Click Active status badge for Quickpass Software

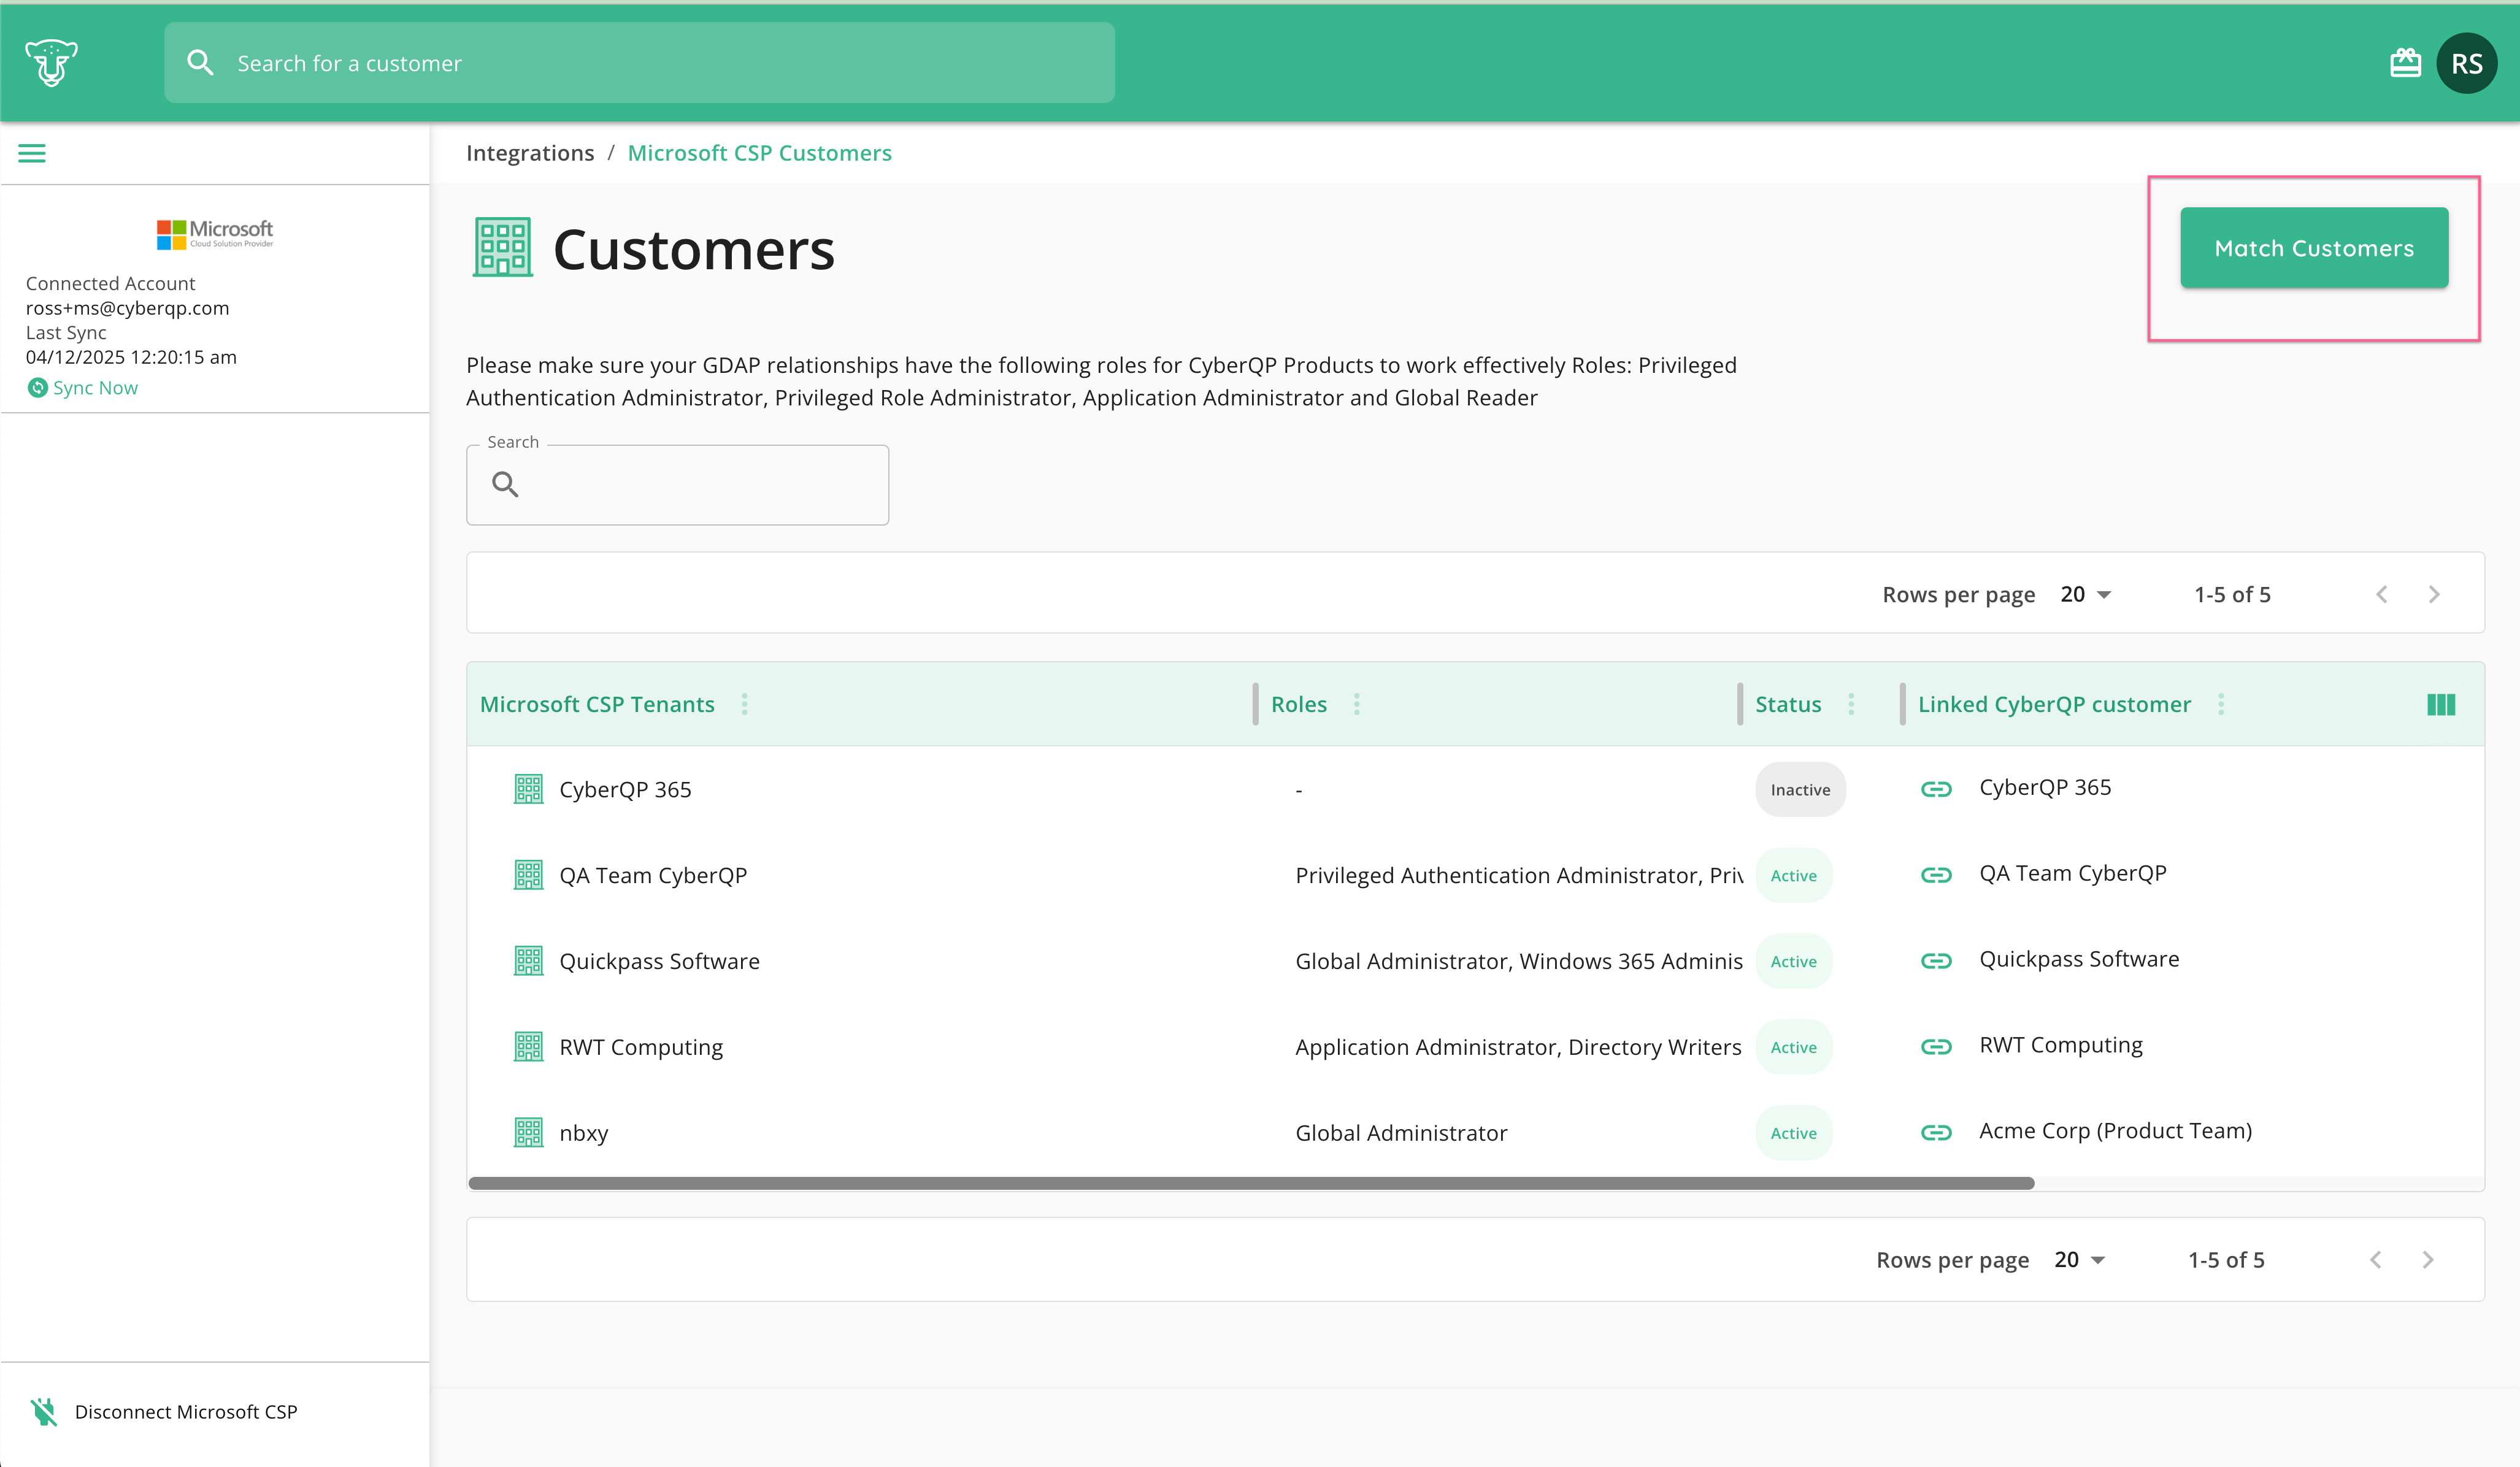tap(1793, 962)
